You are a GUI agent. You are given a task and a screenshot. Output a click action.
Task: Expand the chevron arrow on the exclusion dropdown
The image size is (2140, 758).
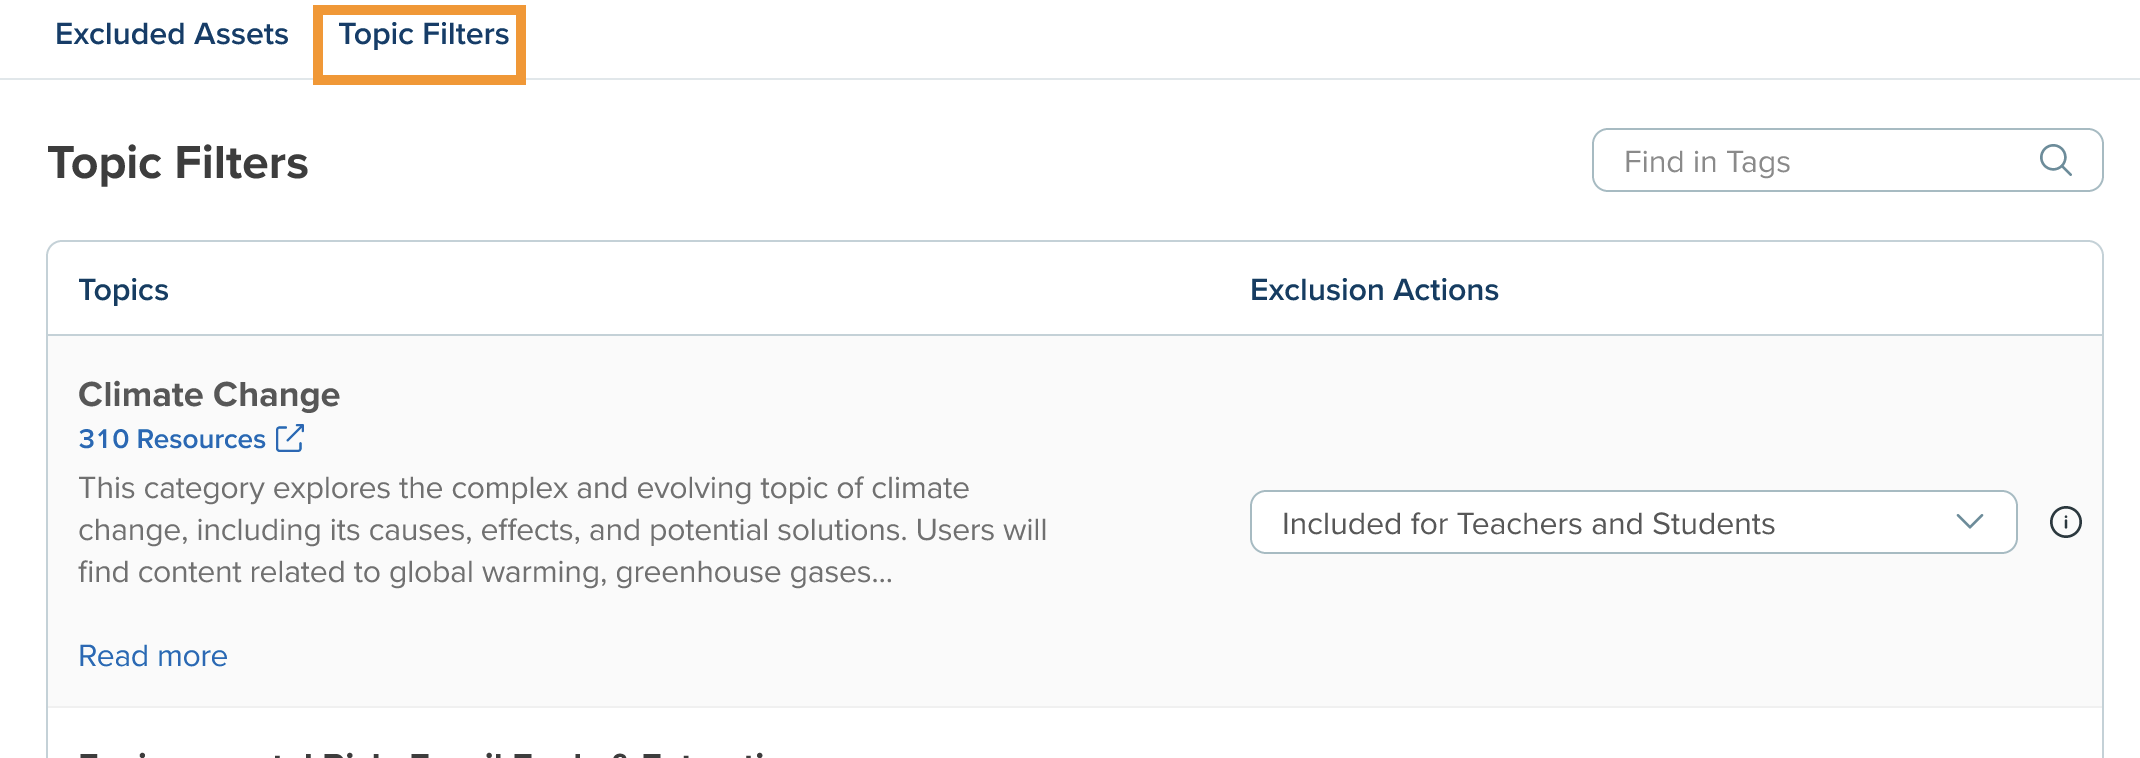click(x=1969, y=522)
